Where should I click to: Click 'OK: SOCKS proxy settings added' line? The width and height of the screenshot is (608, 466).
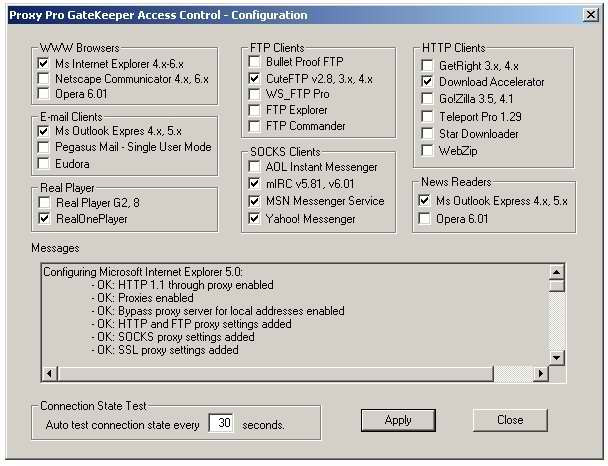pos(173,337)
